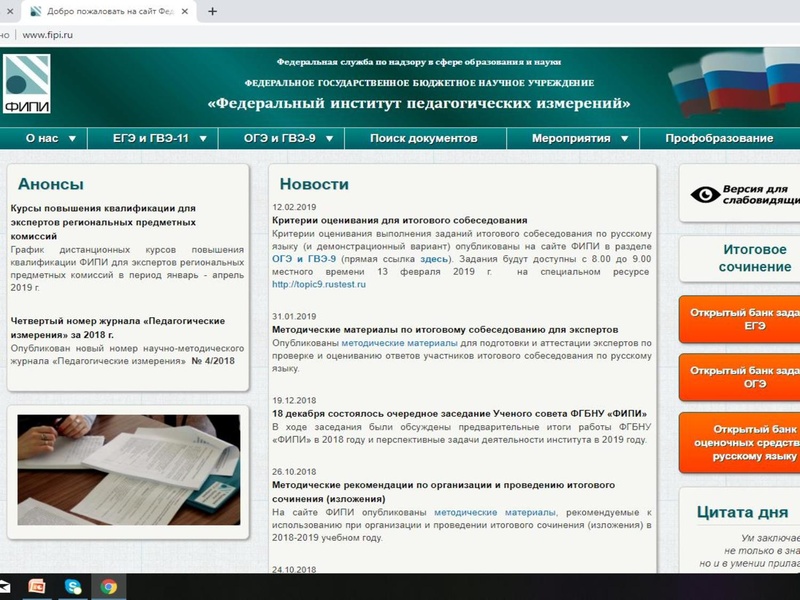Open the Mail app from the taskbar

pos(6,584)
